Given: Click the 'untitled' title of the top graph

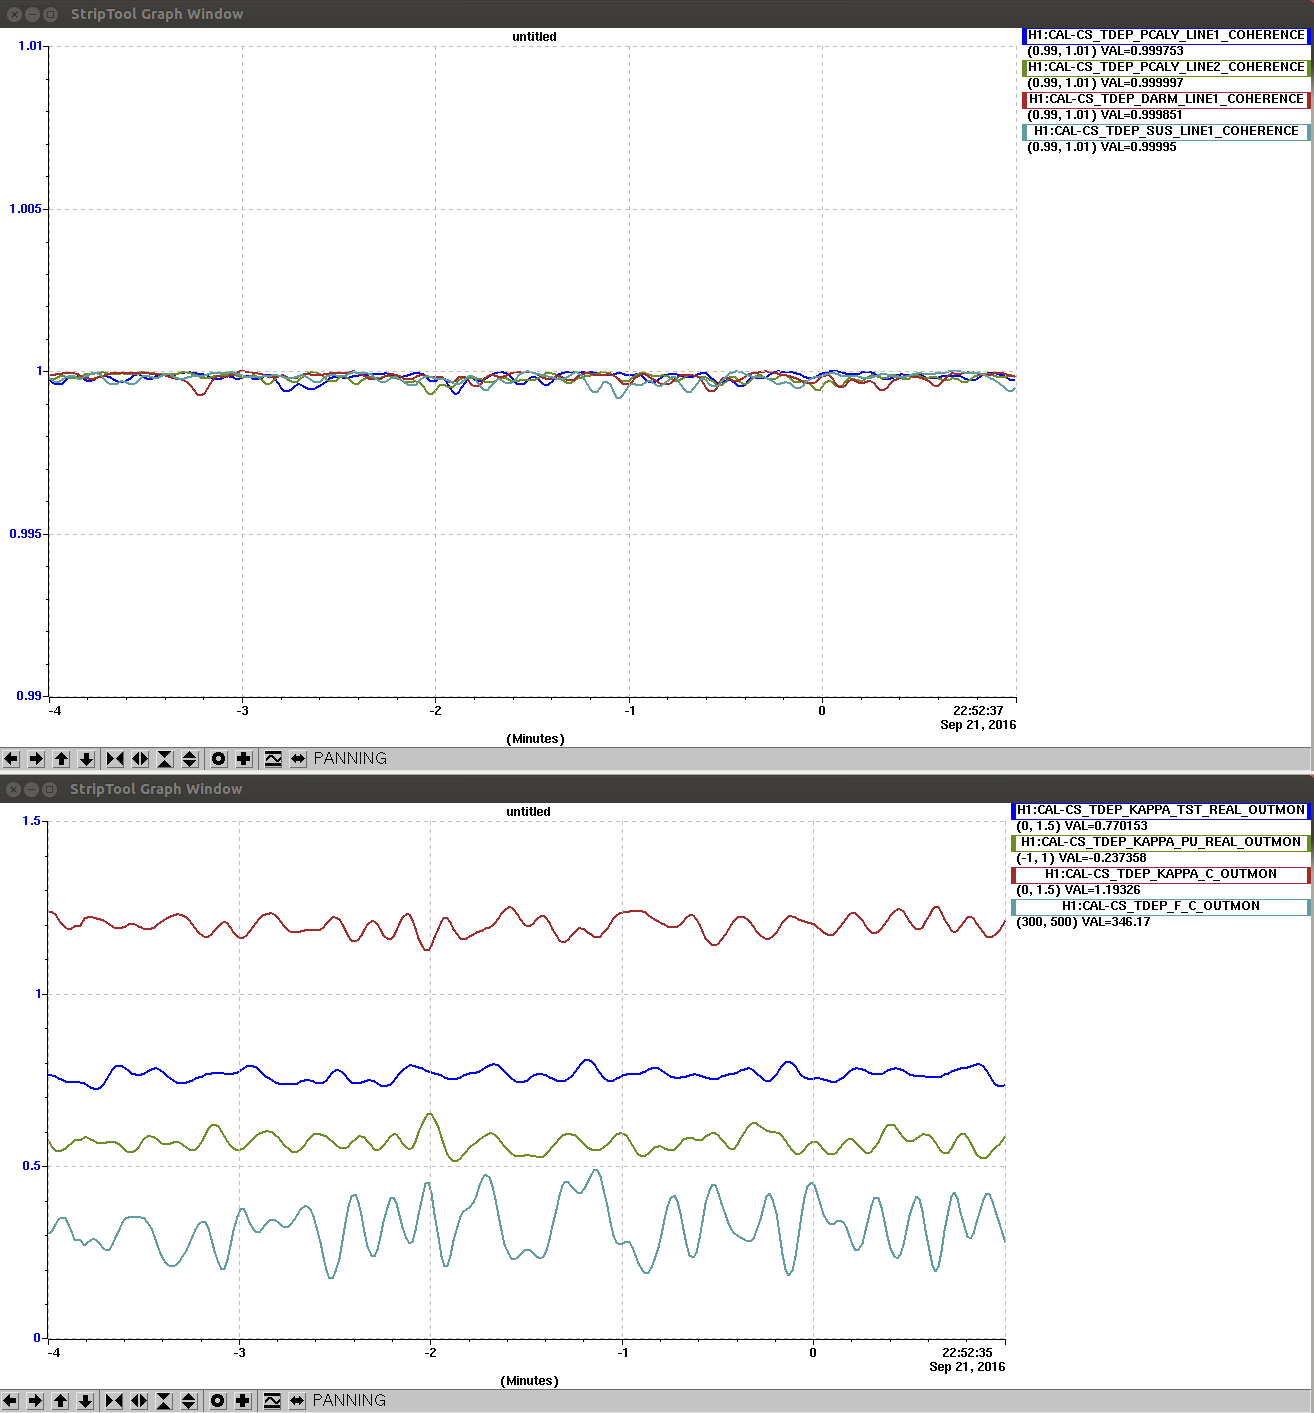Looking at the screenshot, I should (534, 37).
